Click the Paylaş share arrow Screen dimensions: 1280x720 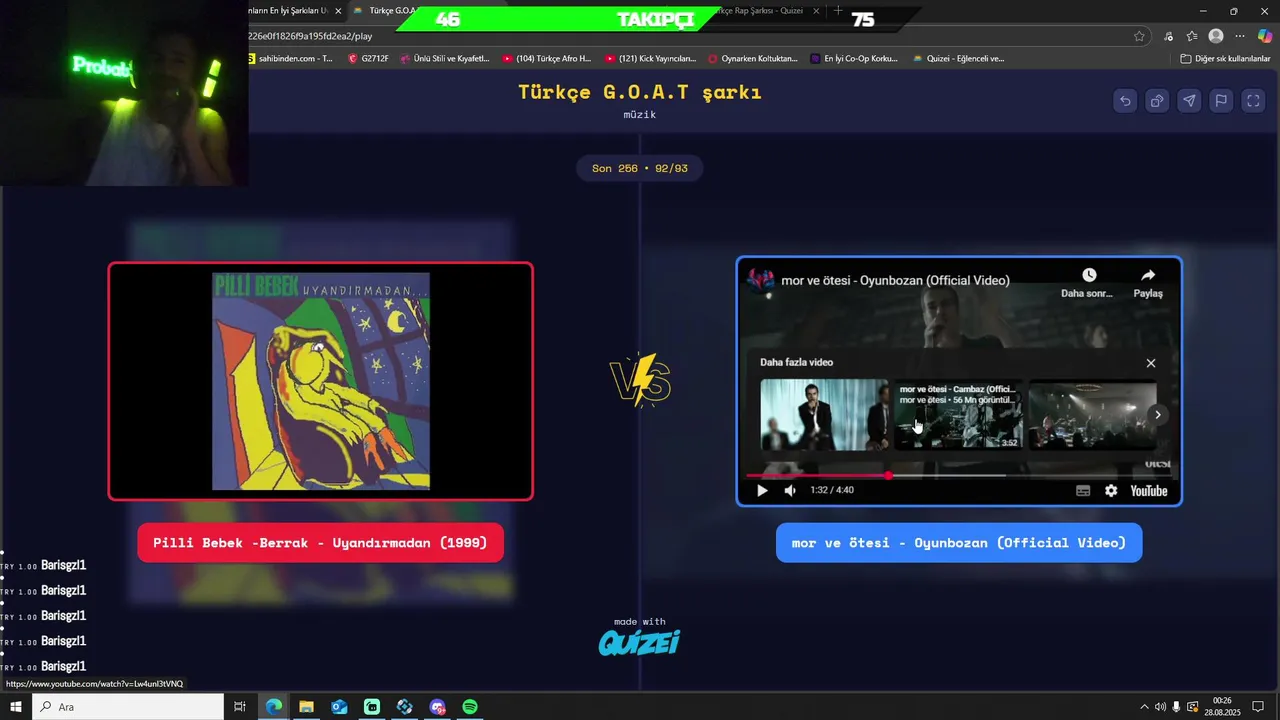1148,275
